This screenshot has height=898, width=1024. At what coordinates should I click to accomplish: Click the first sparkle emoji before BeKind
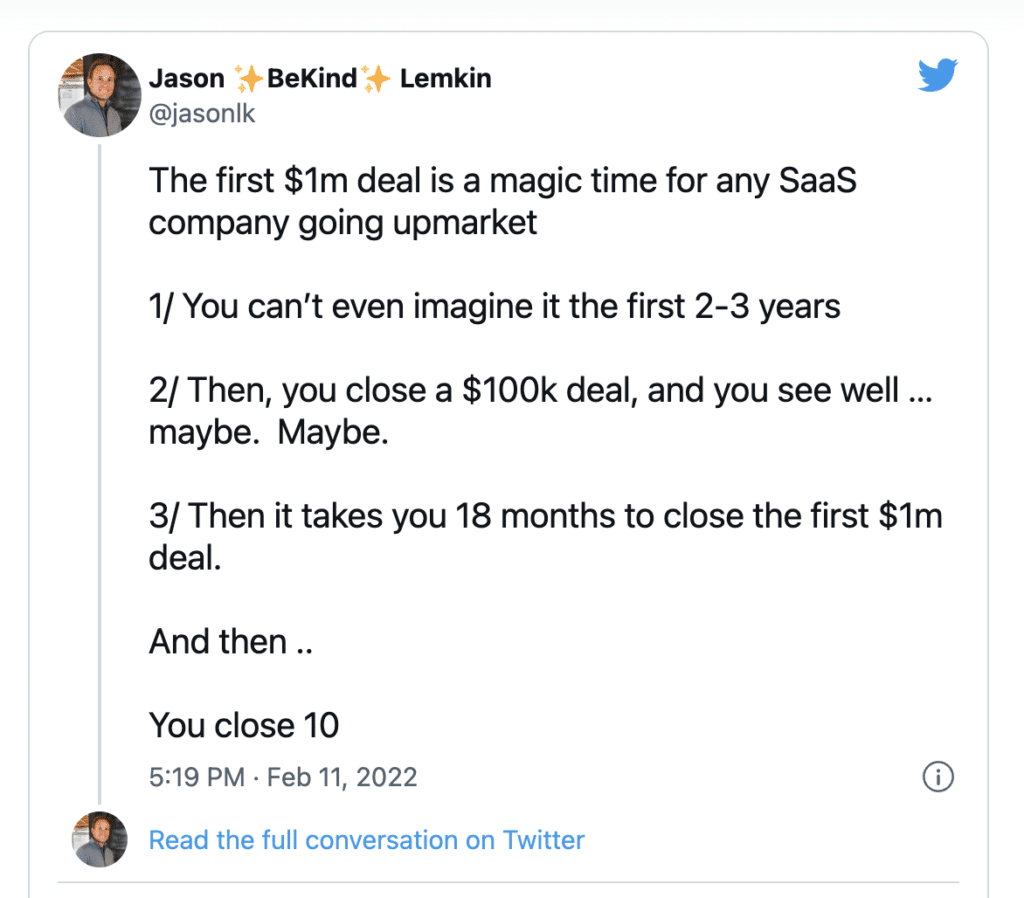[247, 79]
